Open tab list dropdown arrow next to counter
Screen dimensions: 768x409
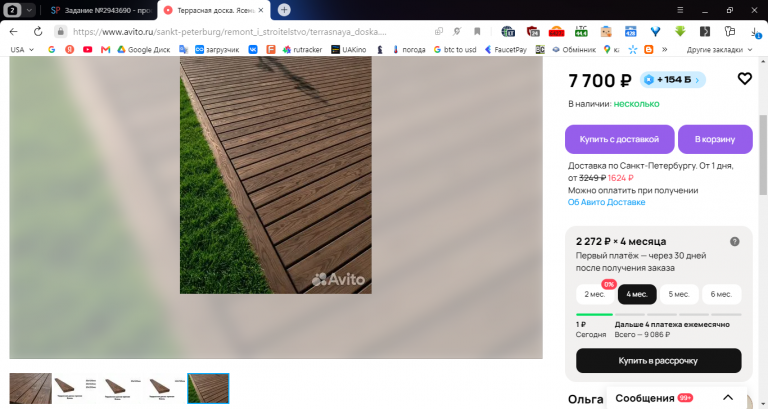point(29,10)
